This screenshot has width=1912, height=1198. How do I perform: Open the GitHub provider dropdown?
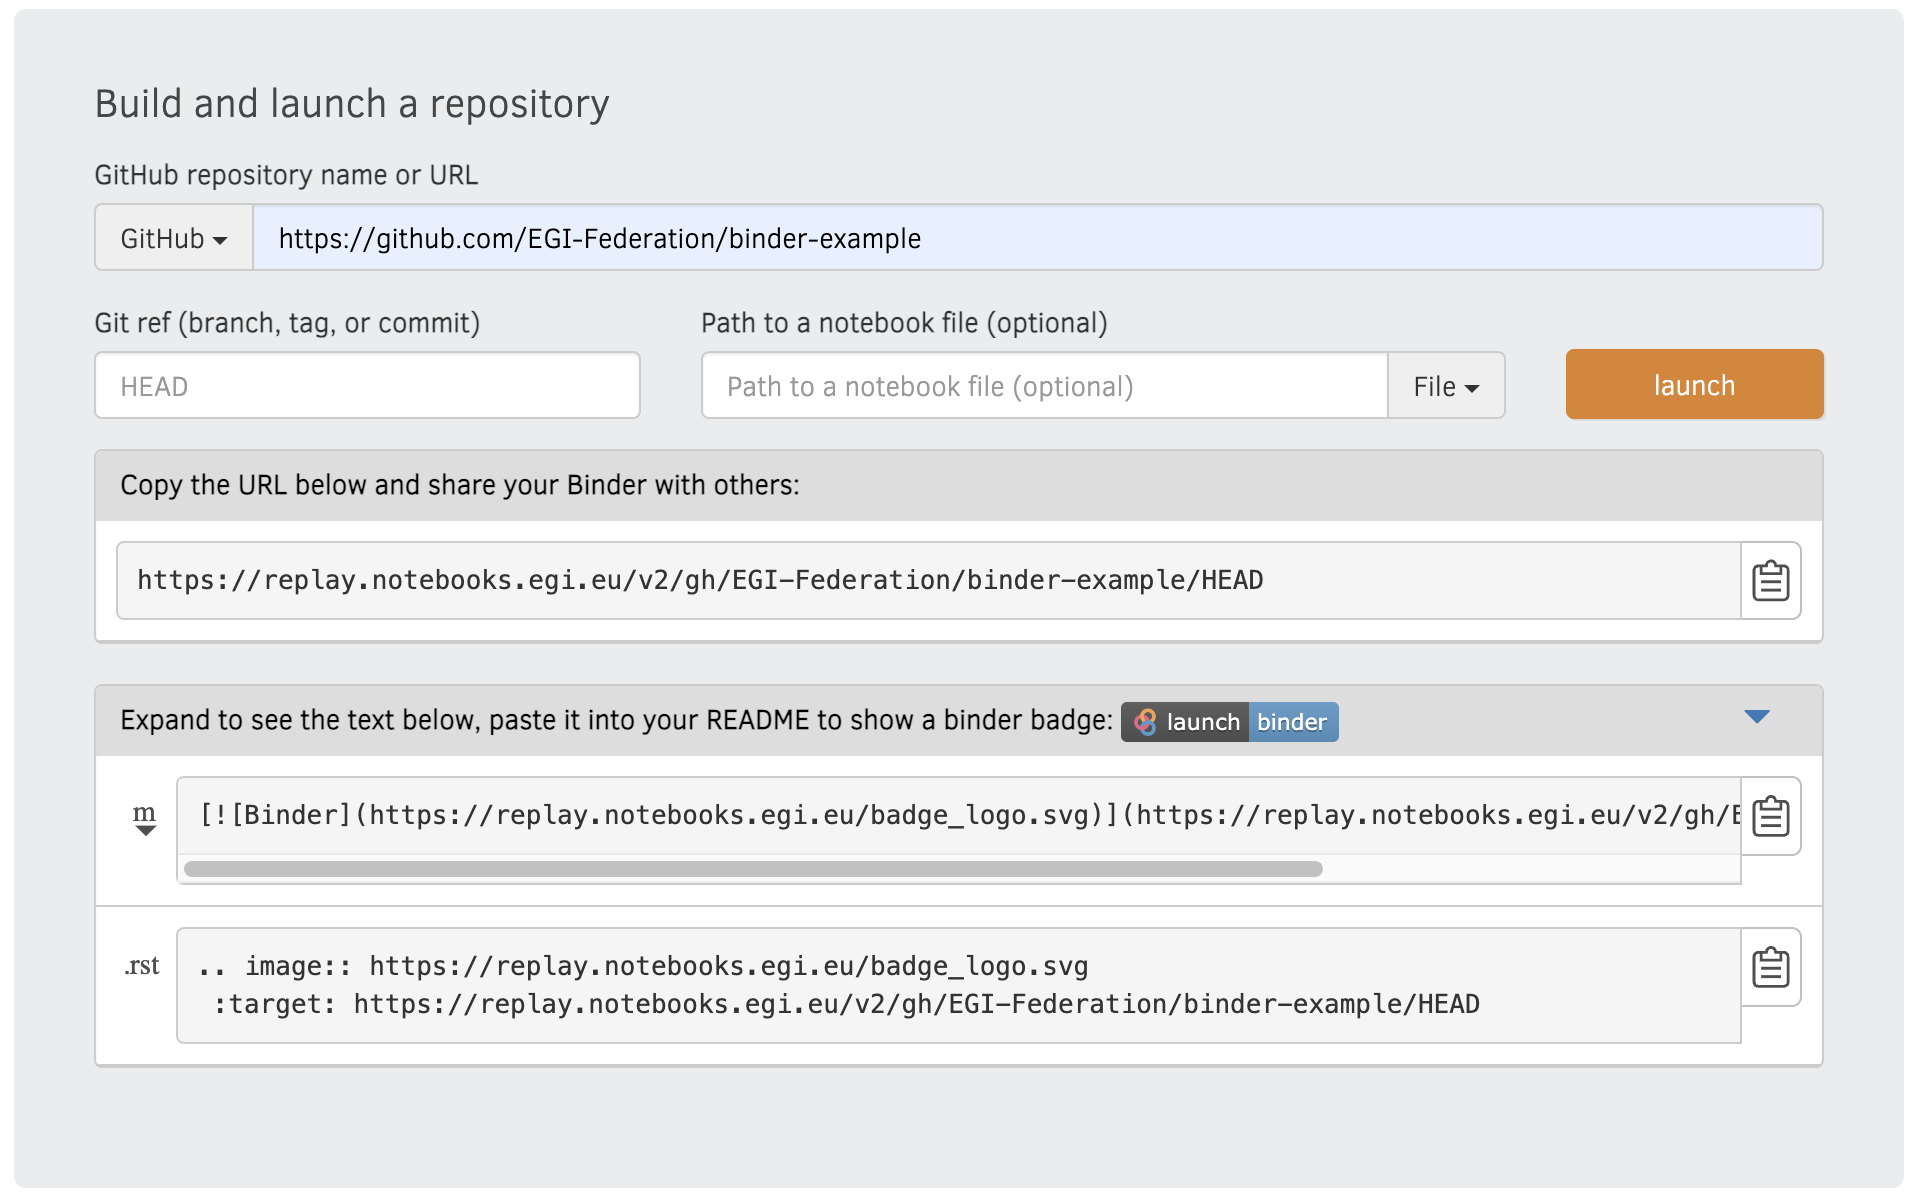coord(174,238)
